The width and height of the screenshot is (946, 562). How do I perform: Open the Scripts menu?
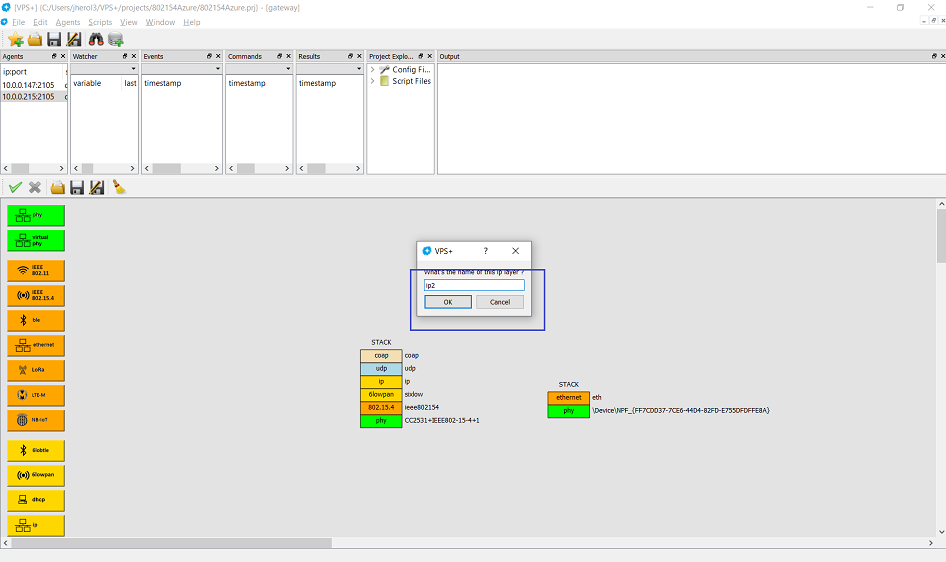point(100,22)
